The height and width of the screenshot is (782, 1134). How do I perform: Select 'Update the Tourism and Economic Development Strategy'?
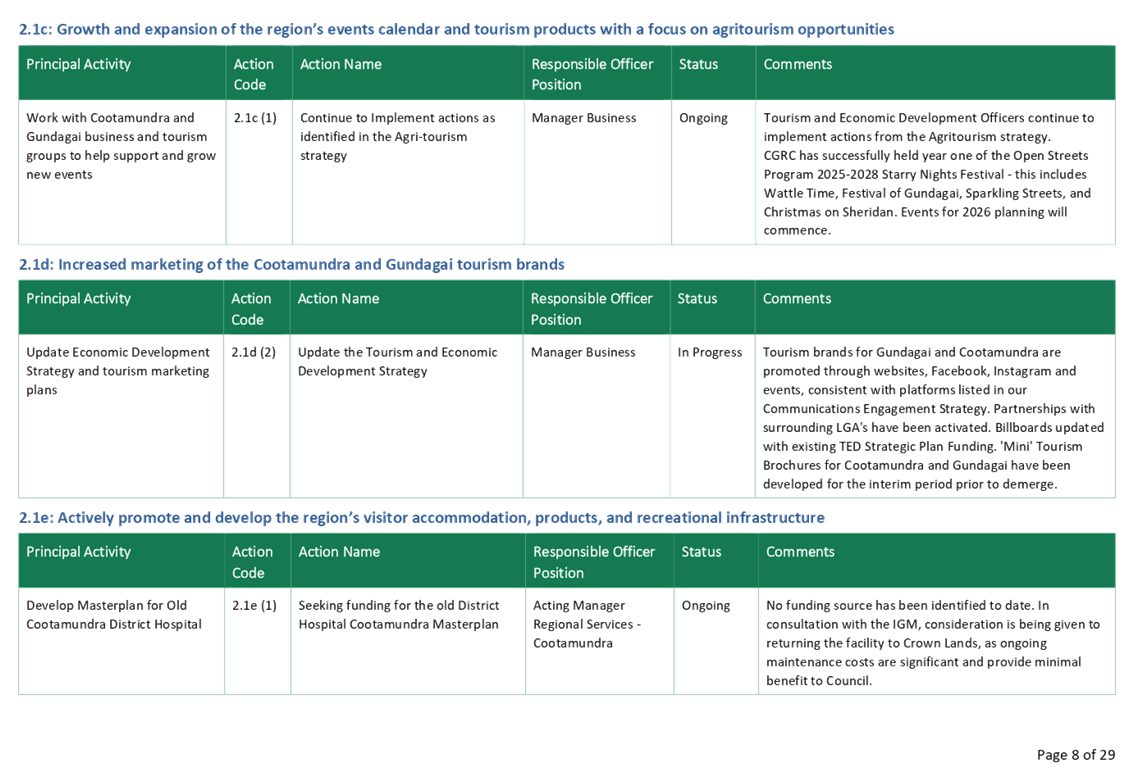pos(398,362)
